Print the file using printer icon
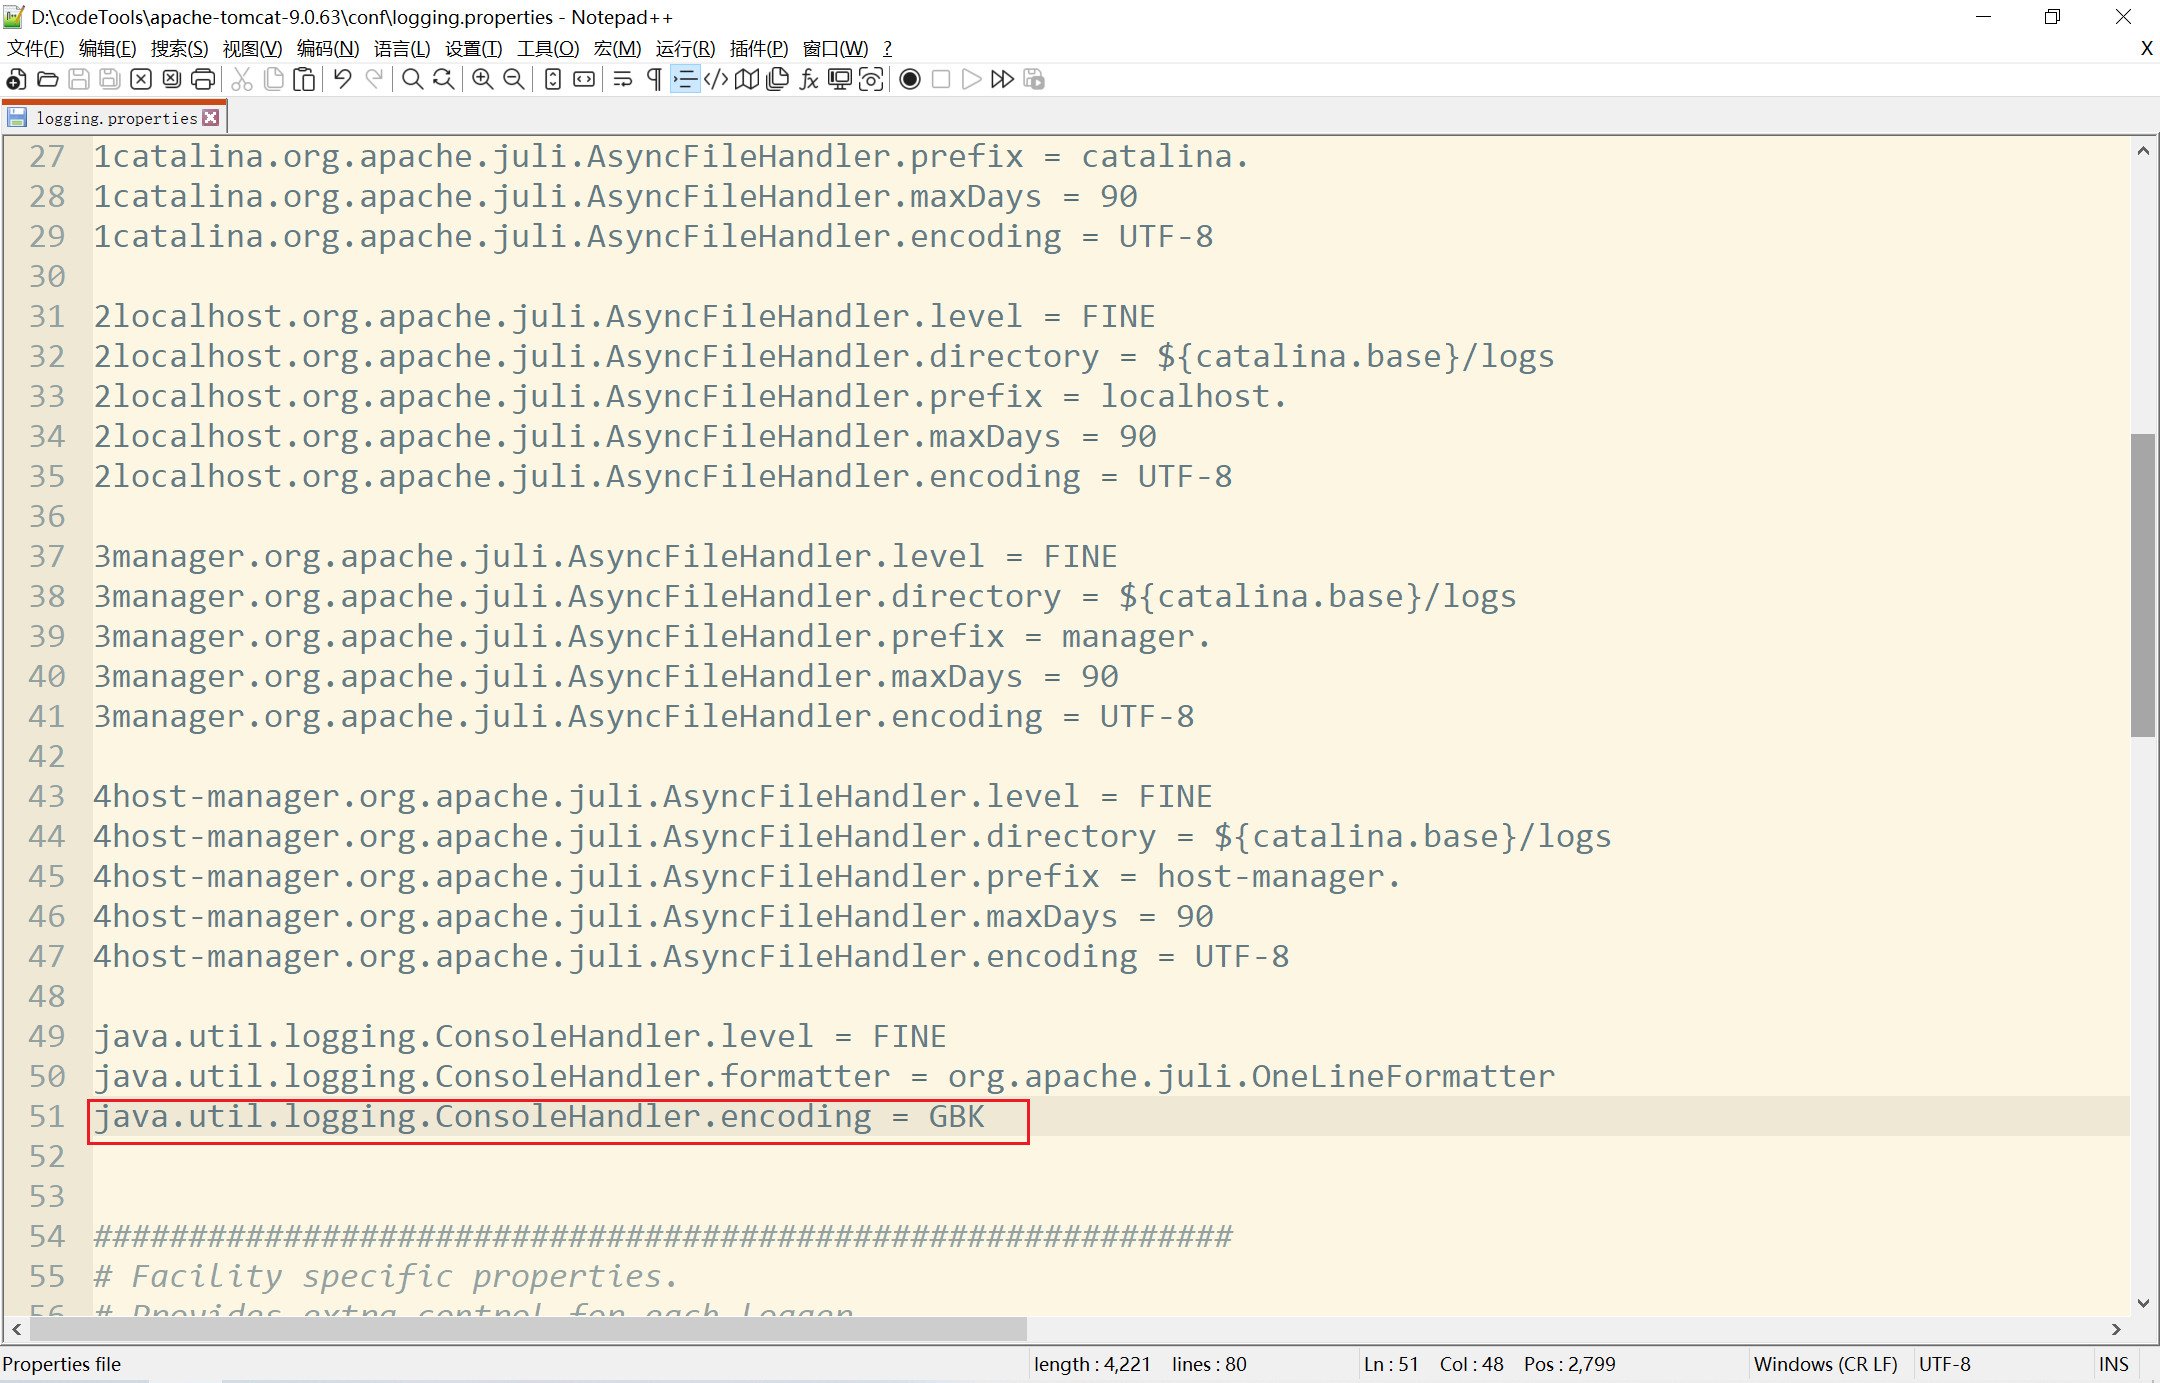The height and width of the screenshot is (1383, 2160). point(203,80)
